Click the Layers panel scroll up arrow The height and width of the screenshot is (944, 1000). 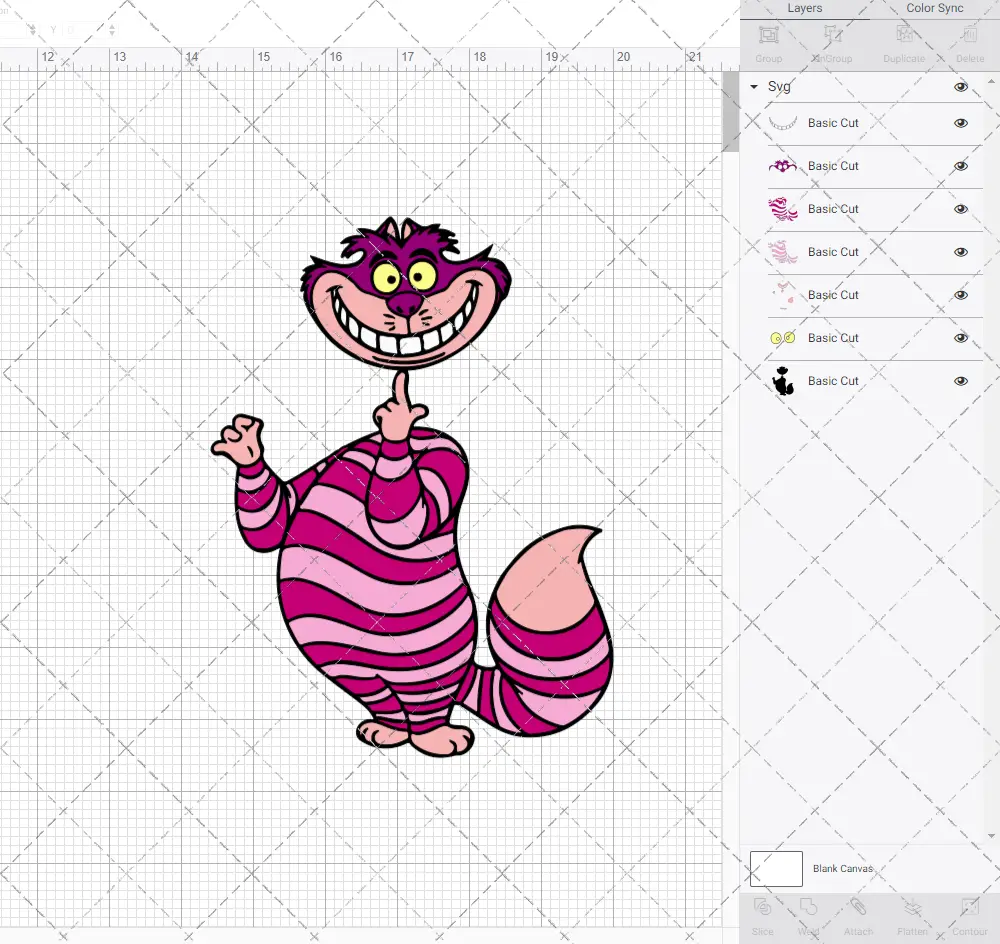point(991,82)
